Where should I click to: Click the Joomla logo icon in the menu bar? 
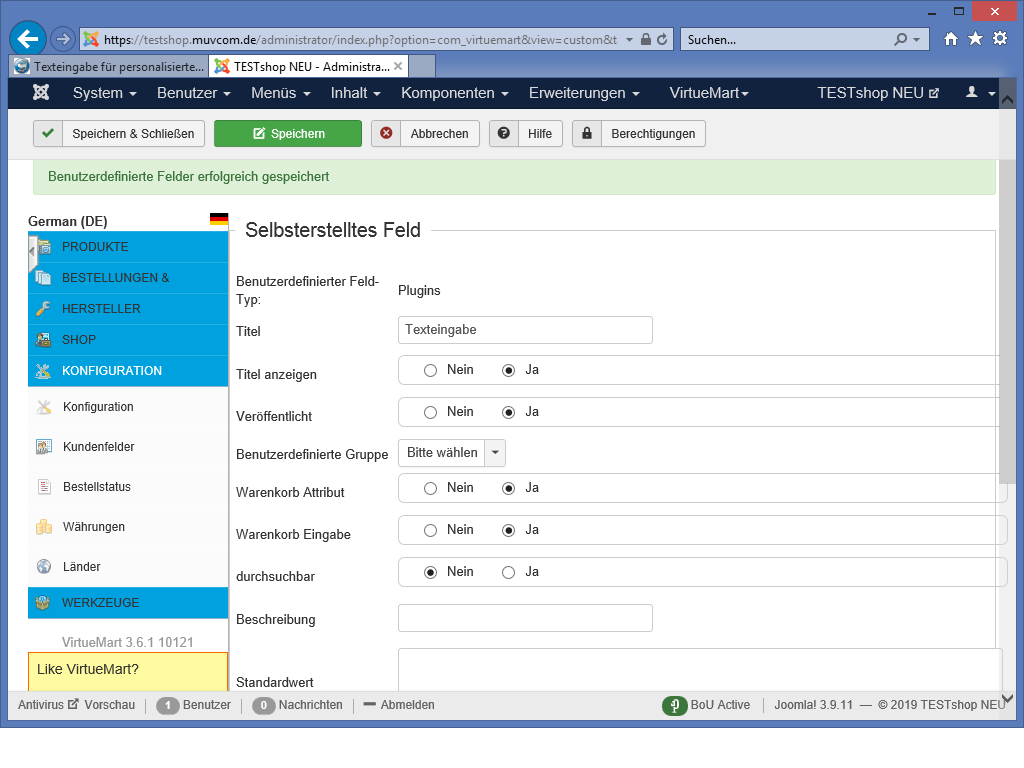pos(41,93)
